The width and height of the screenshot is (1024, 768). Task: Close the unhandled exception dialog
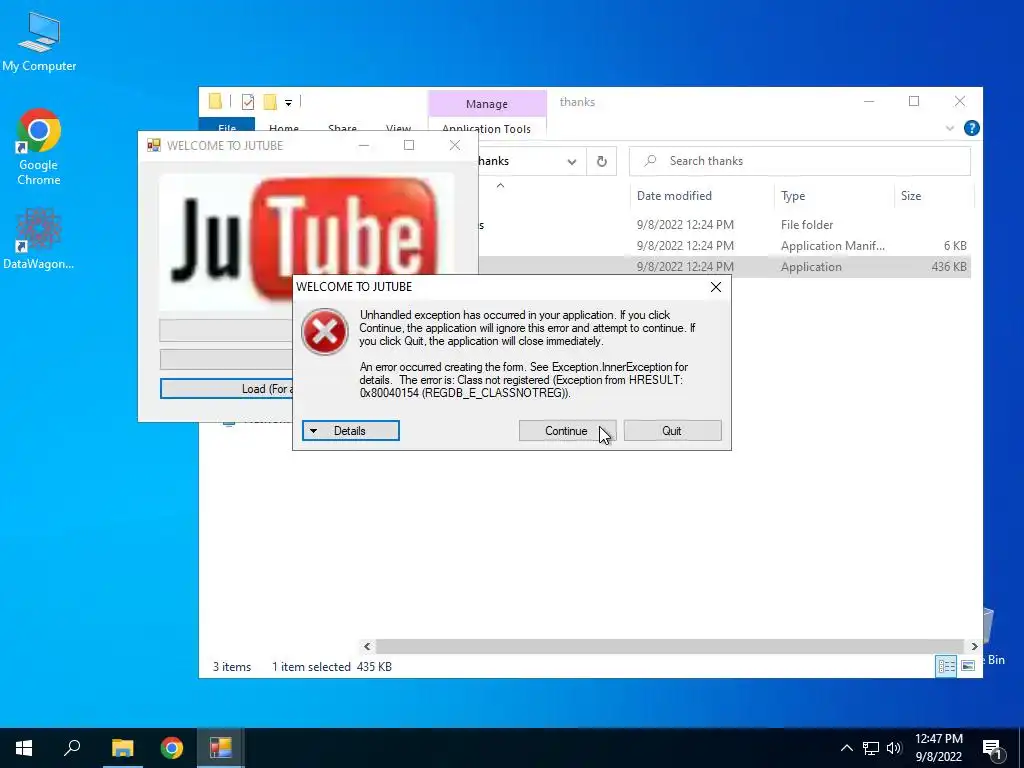(716, 287)
